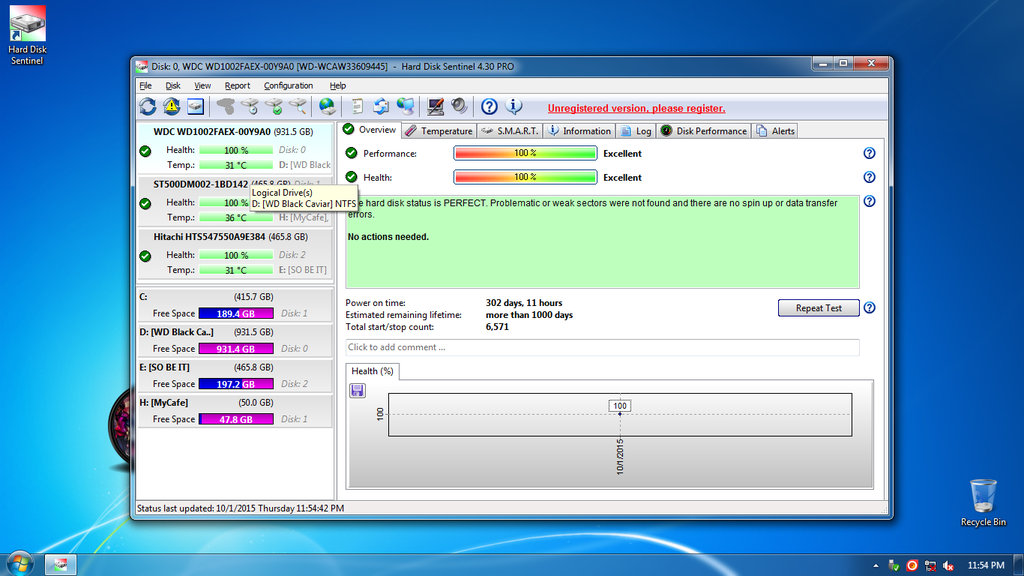Switch to the S.M.A.R.T. tab
Screen dimensions: 1024x576
pyautogui.click(x=510, y=131)
